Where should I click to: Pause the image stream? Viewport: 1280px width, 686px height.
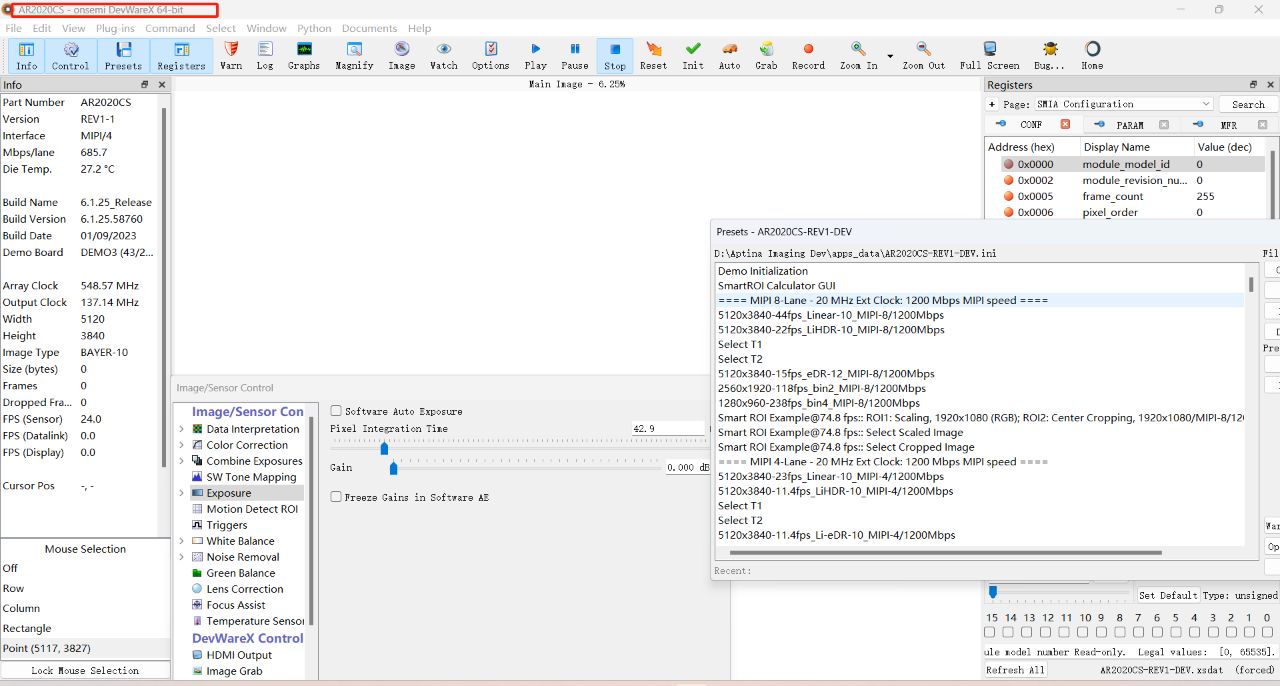575,55
